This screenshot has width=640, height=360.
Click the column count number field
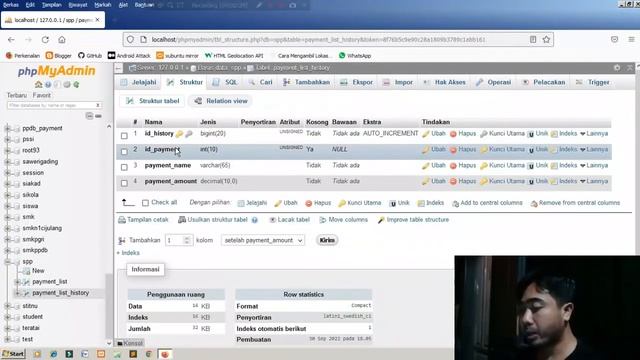coord(178,240)
